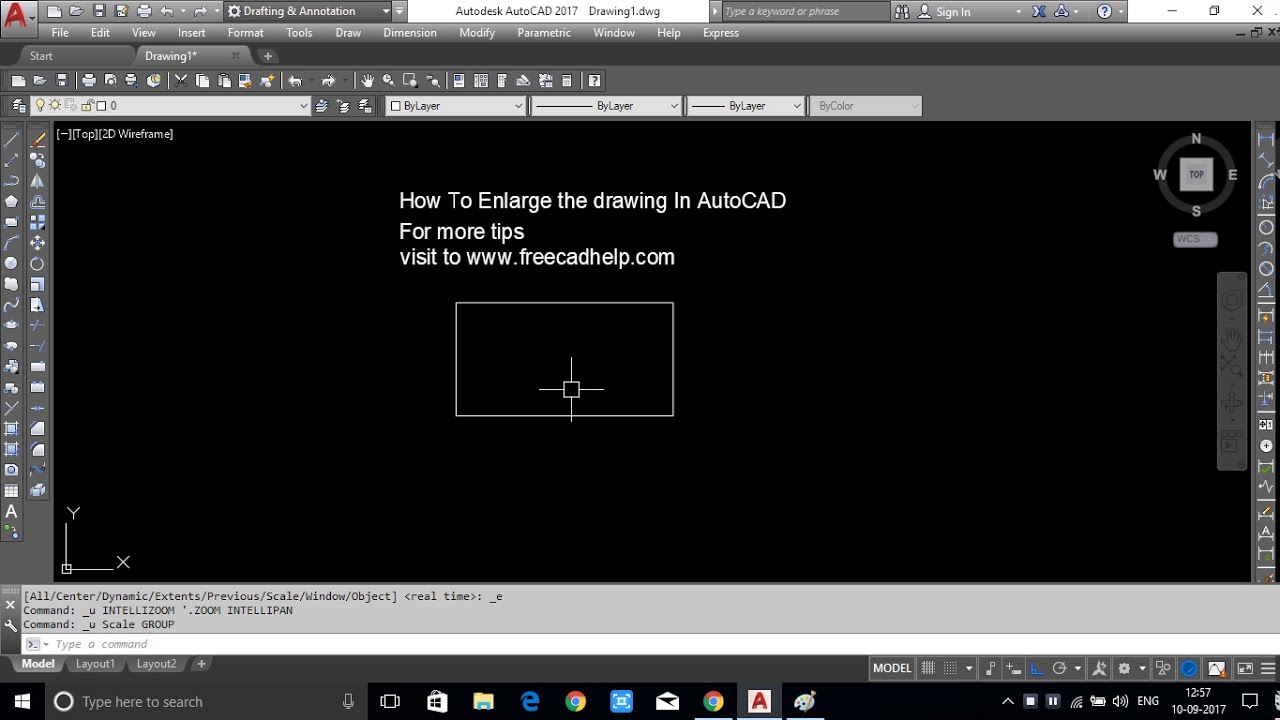Screen dimensions: 1280x720
Task: Open the Dimension menu
Action: (x=410, y=33)
